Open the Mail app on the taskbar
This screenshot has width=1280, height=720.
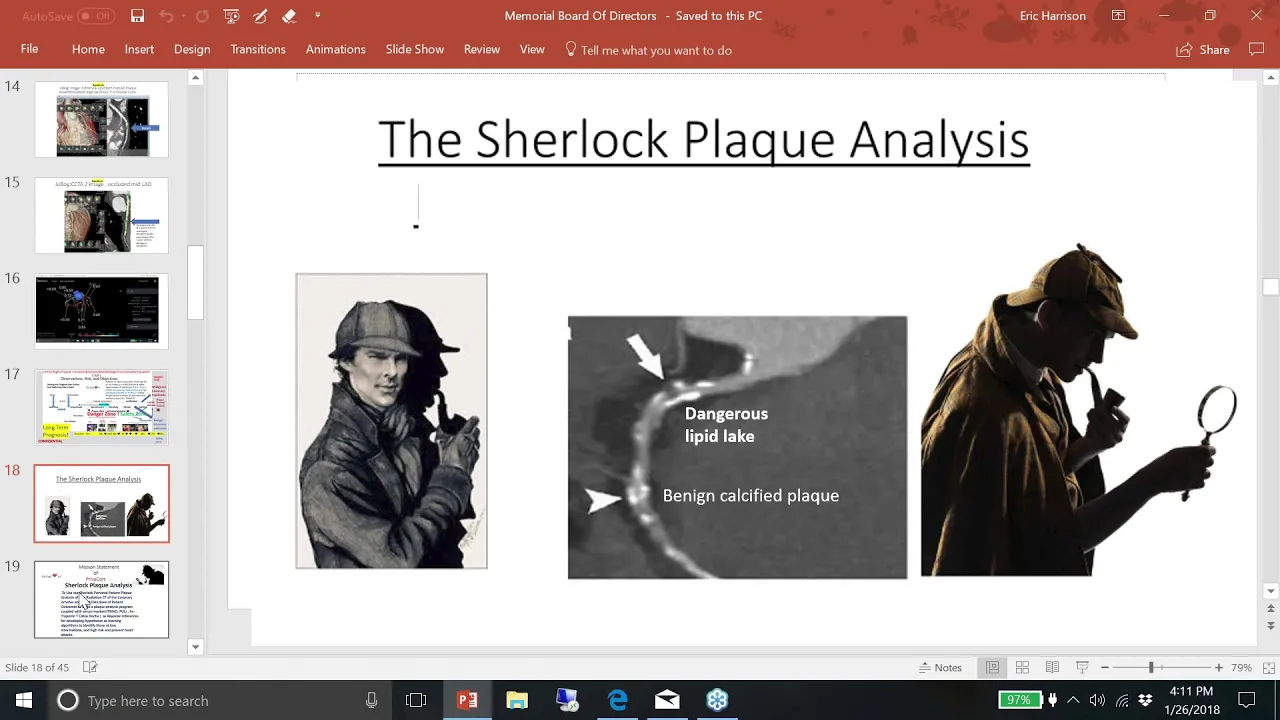pos(667,701)
